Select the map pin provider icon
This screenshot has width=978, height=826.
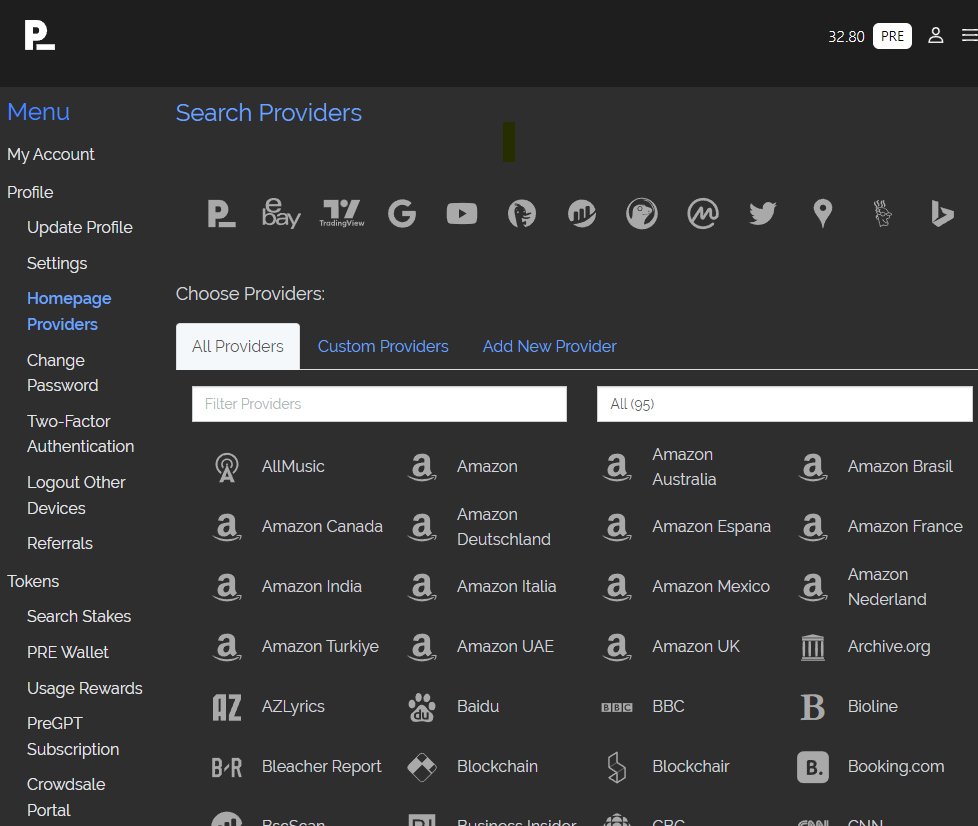823,214
